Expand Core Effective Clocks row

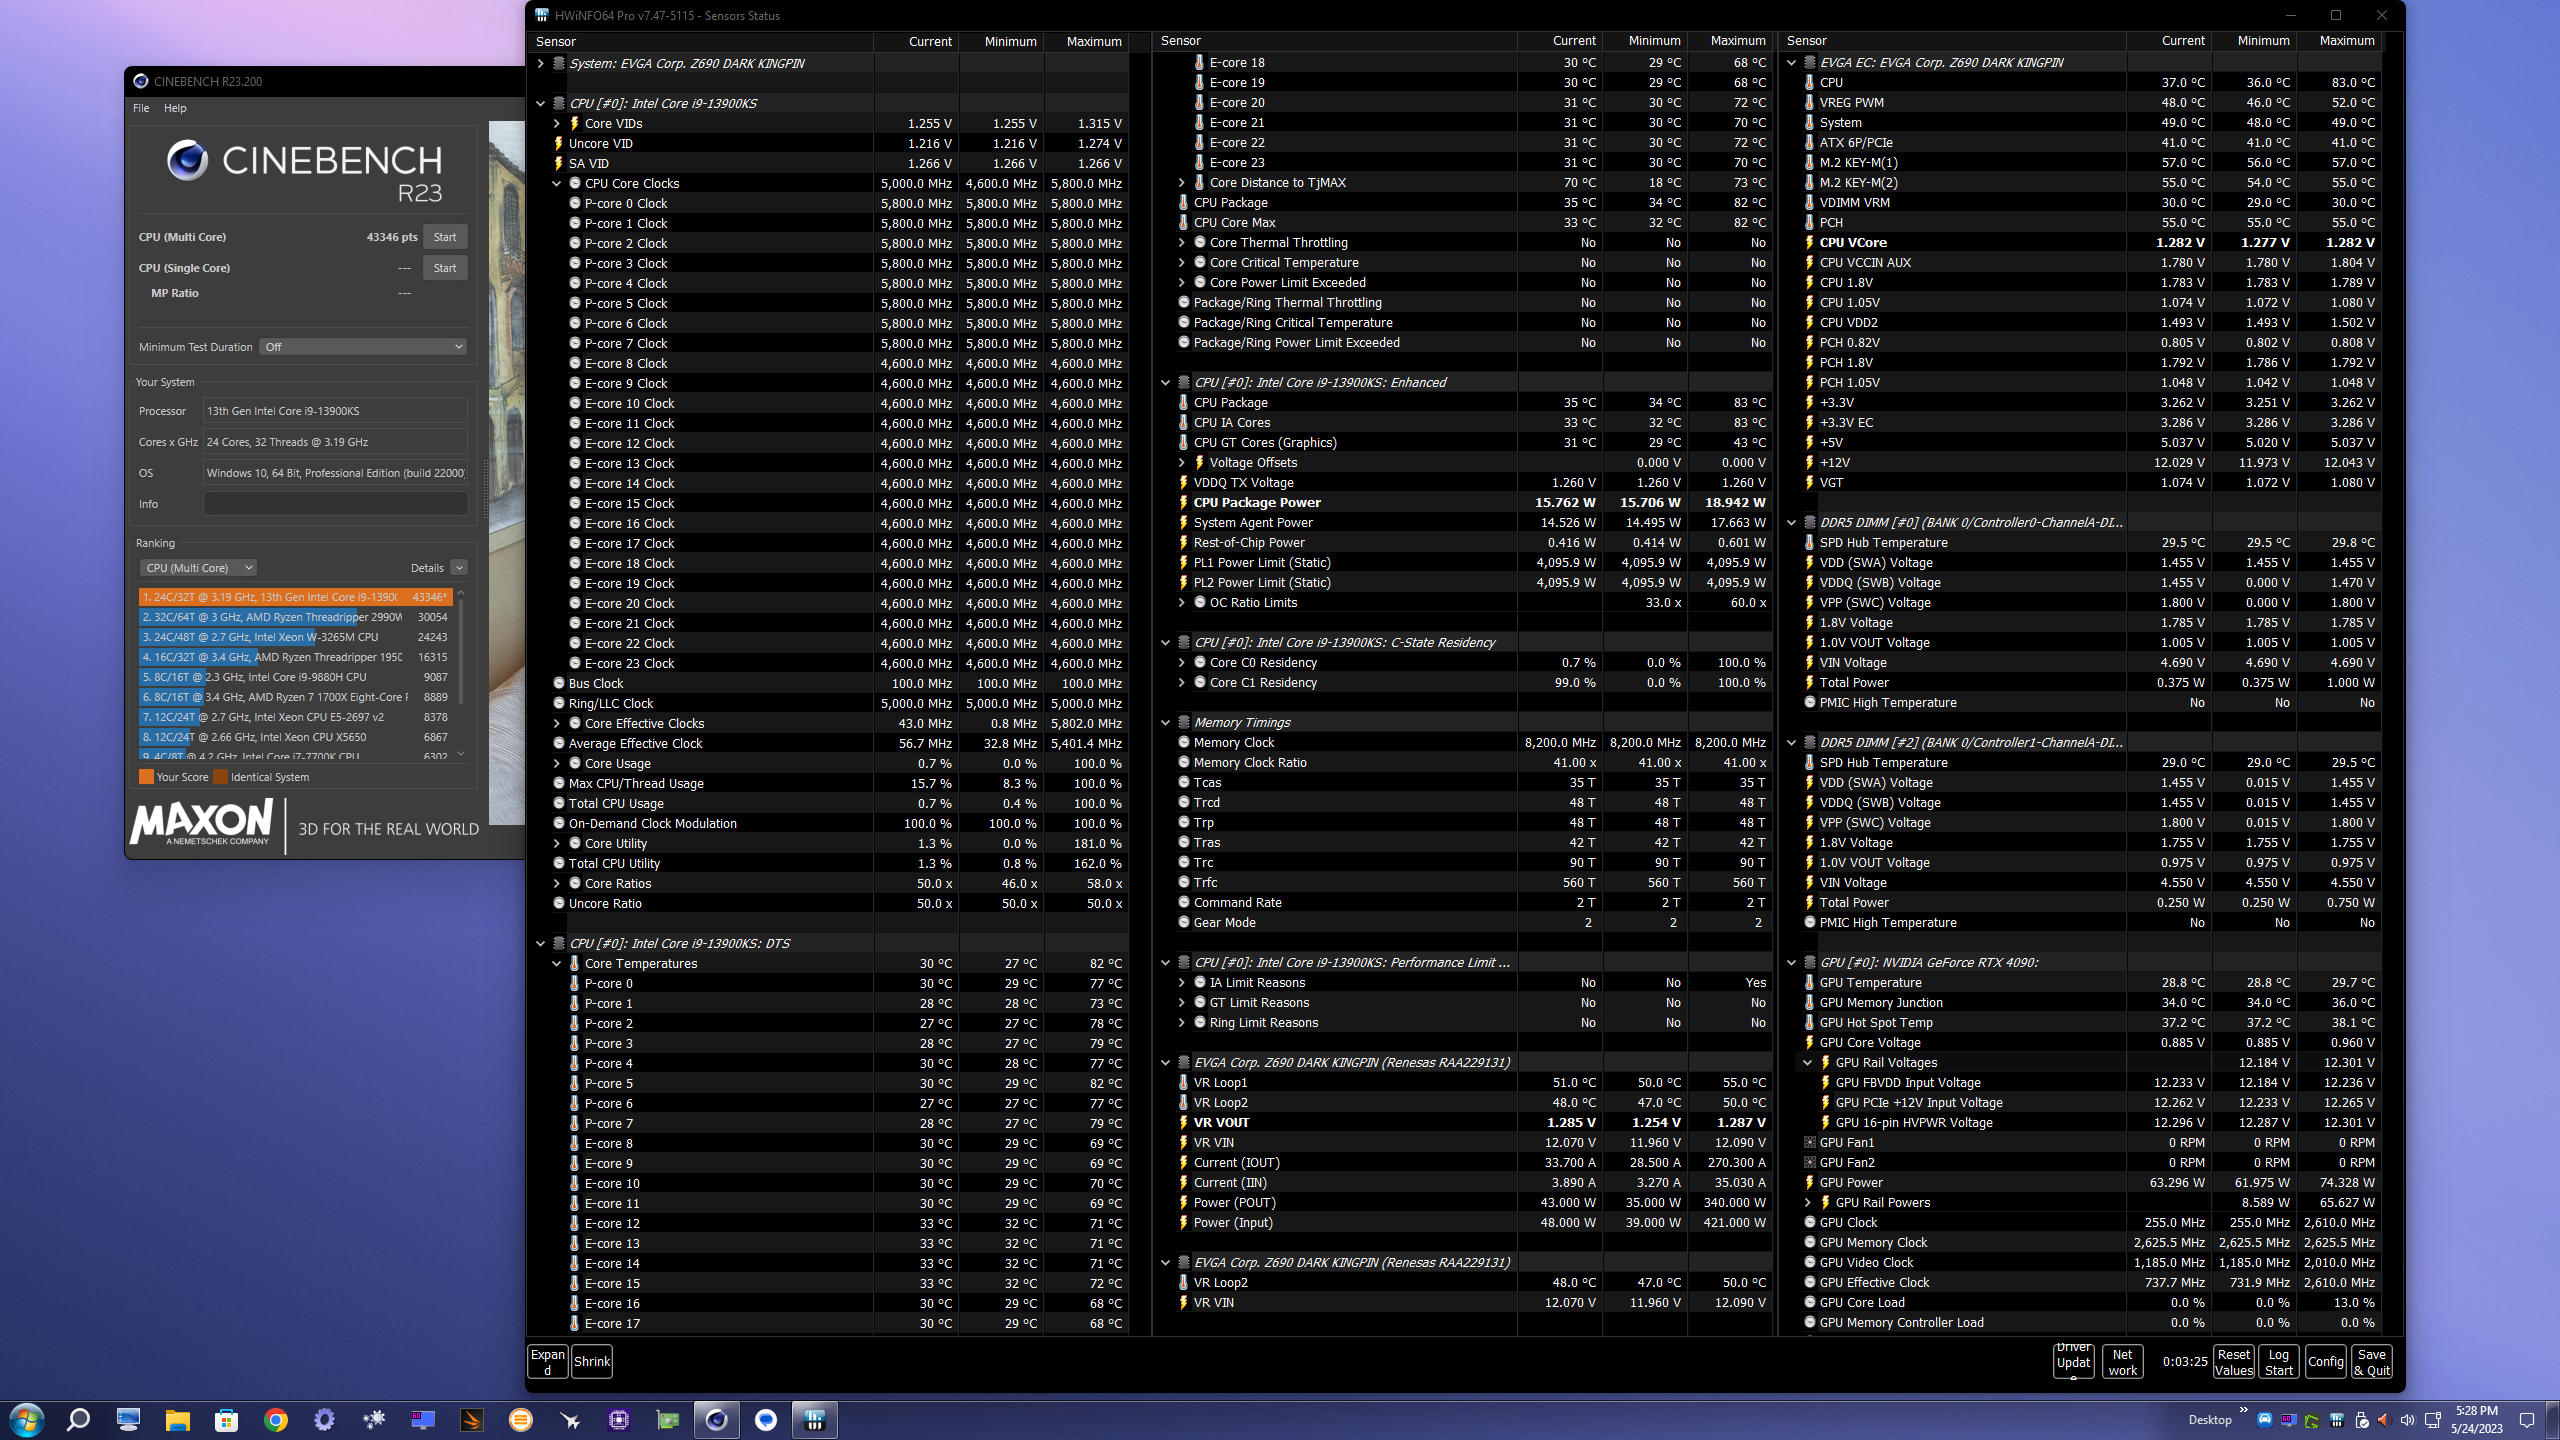(x=557, y=723)
